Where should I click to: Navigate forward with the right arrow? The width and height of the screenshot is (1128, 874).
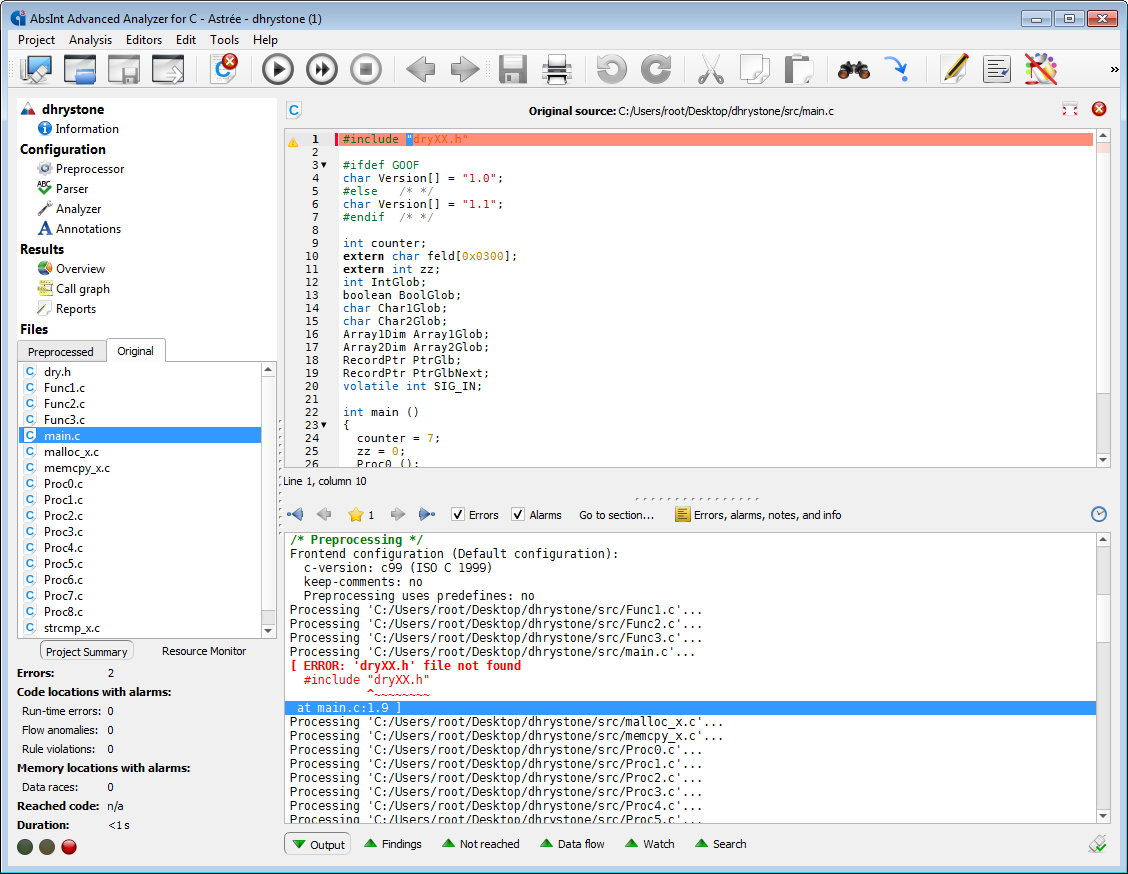[465, 70]
